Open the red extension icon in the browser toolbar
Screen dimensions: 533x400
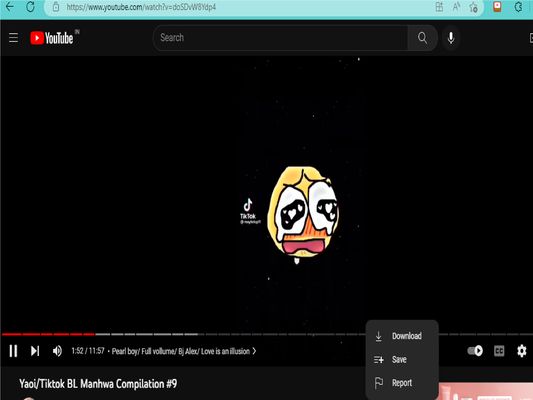(x=497, y=7)
